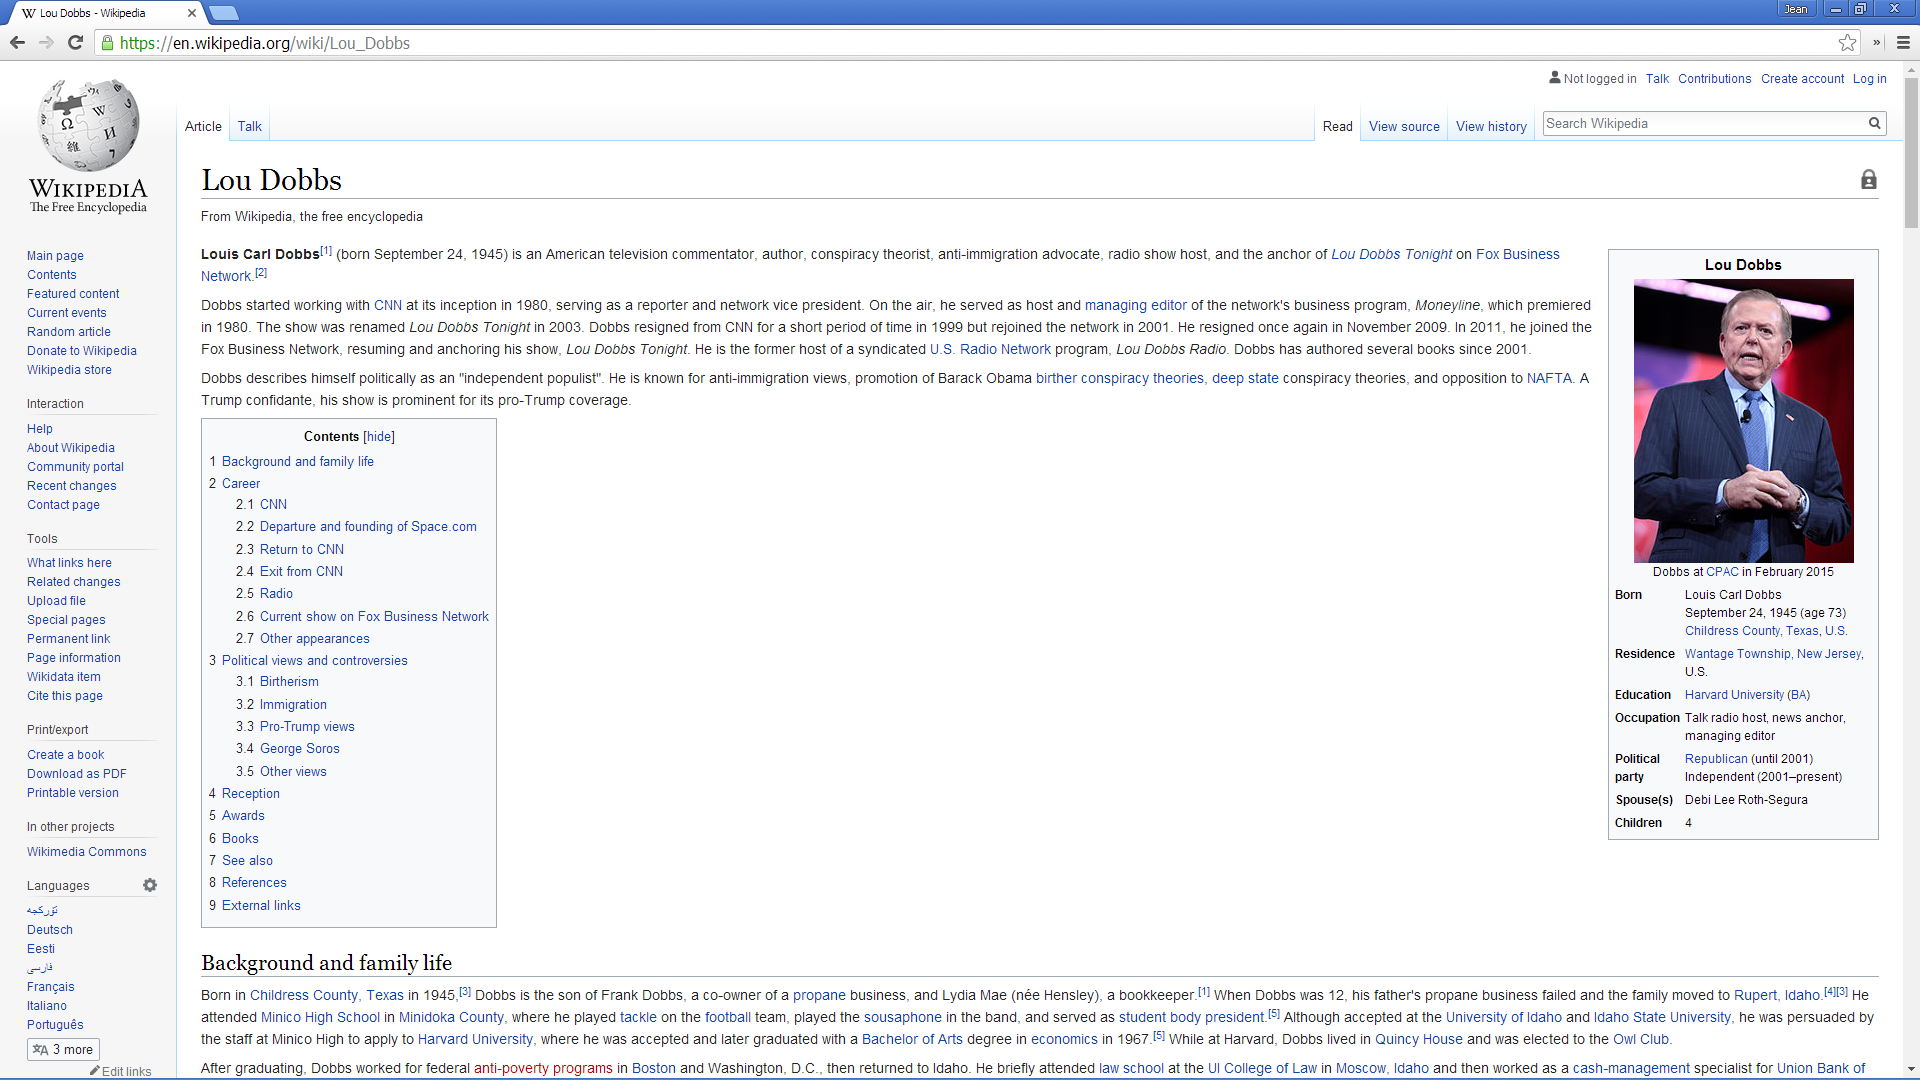Jump to Birtherism section in contents
The width and height of the screenshot is (1920, 1080).
pos(289,682)
